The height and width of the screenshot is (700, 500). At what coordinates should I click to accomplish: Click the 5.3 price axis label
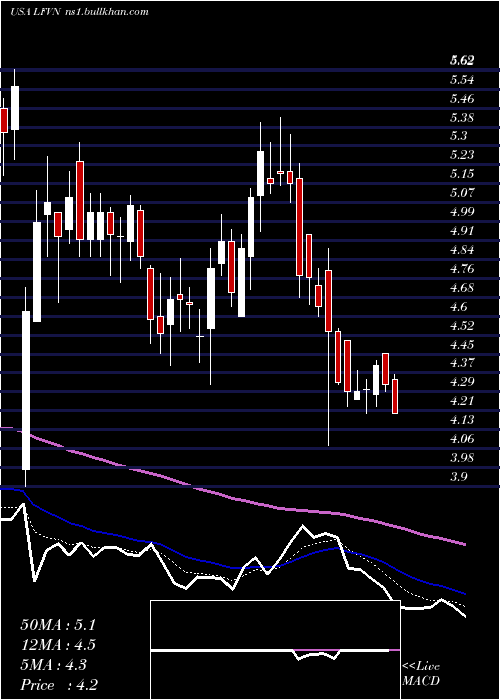click(459, 136)
